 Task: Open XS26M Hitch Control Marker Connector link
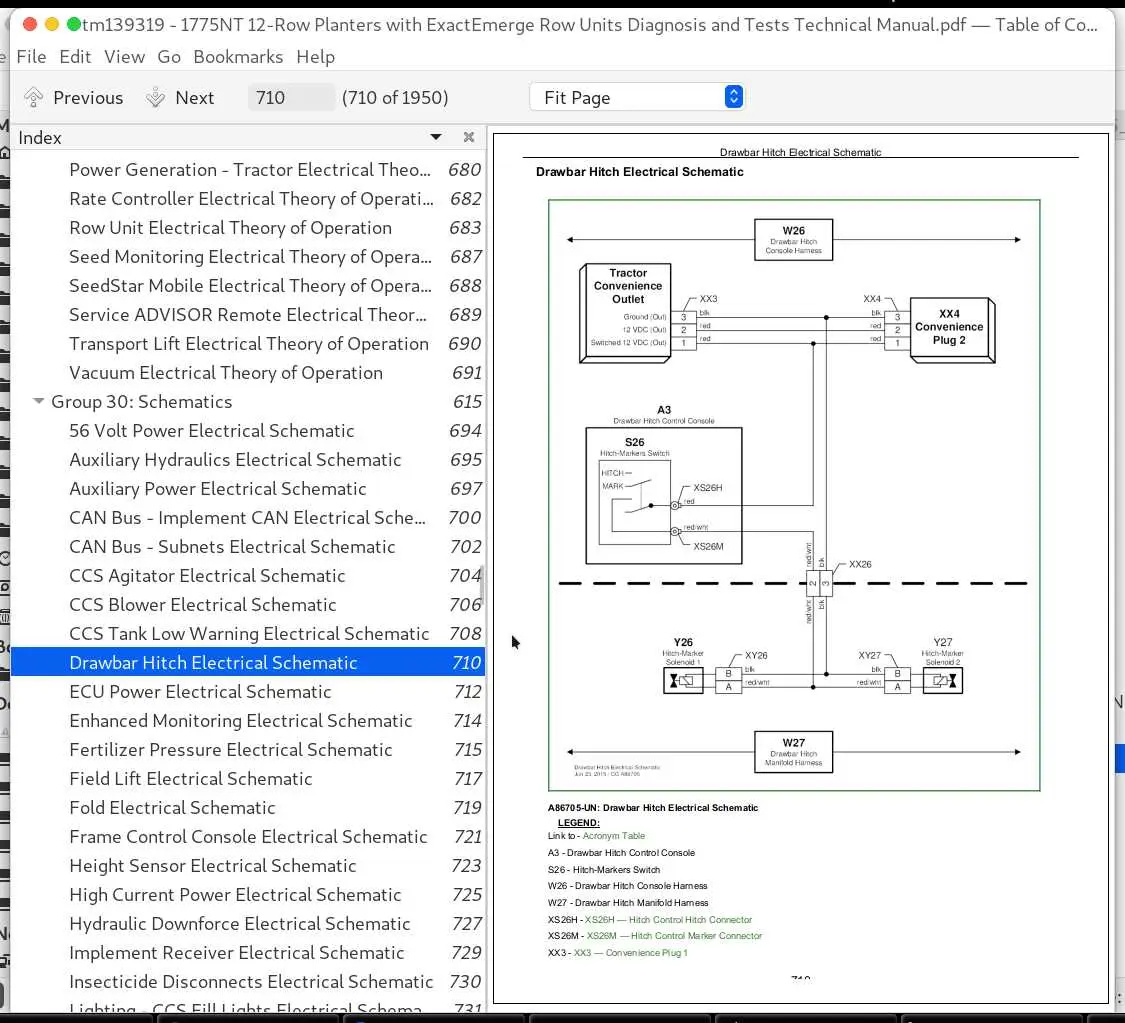[674, 935]
